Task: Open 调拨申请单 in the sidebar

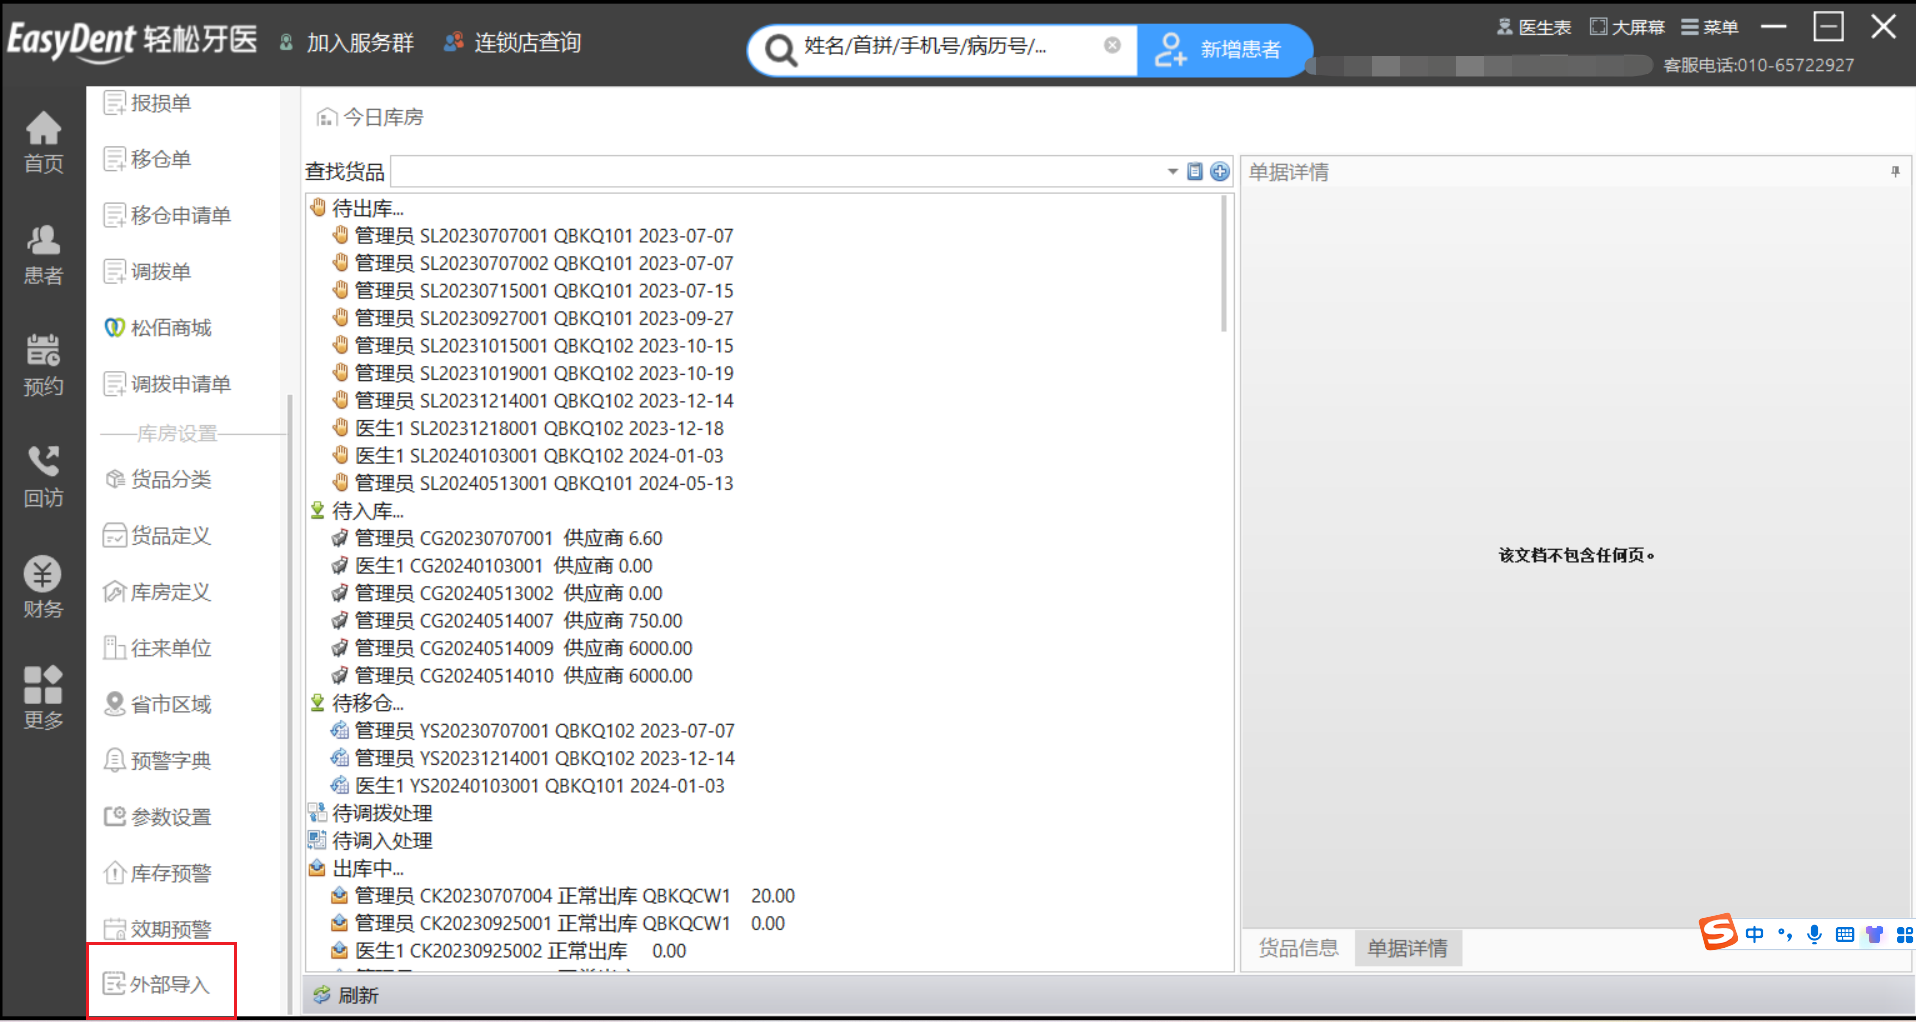Action: pyautogui.click(x=168, y=384)
